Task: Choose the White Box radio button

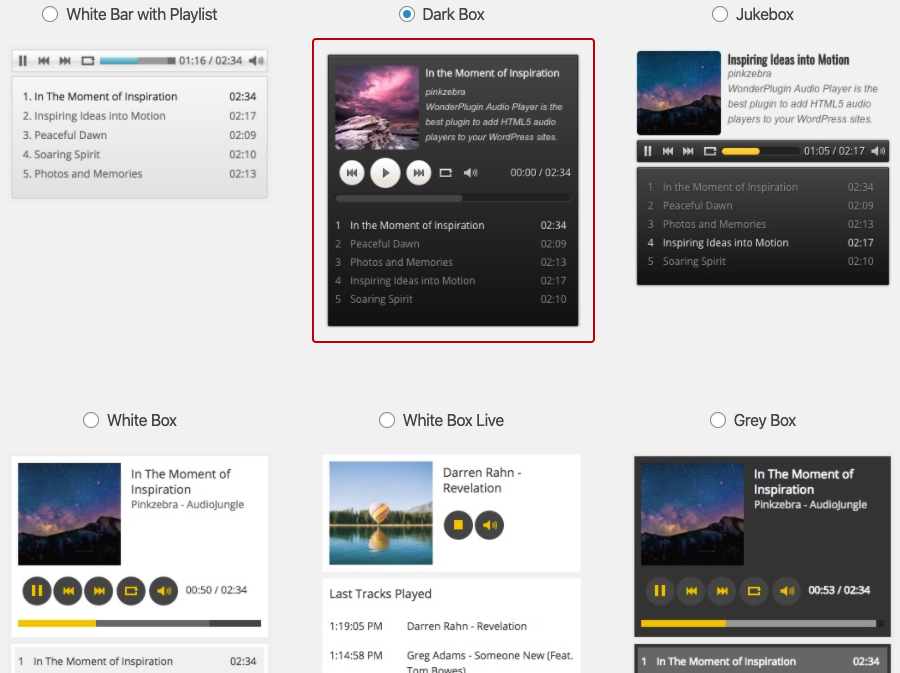Action: click(x=91, y=420)
